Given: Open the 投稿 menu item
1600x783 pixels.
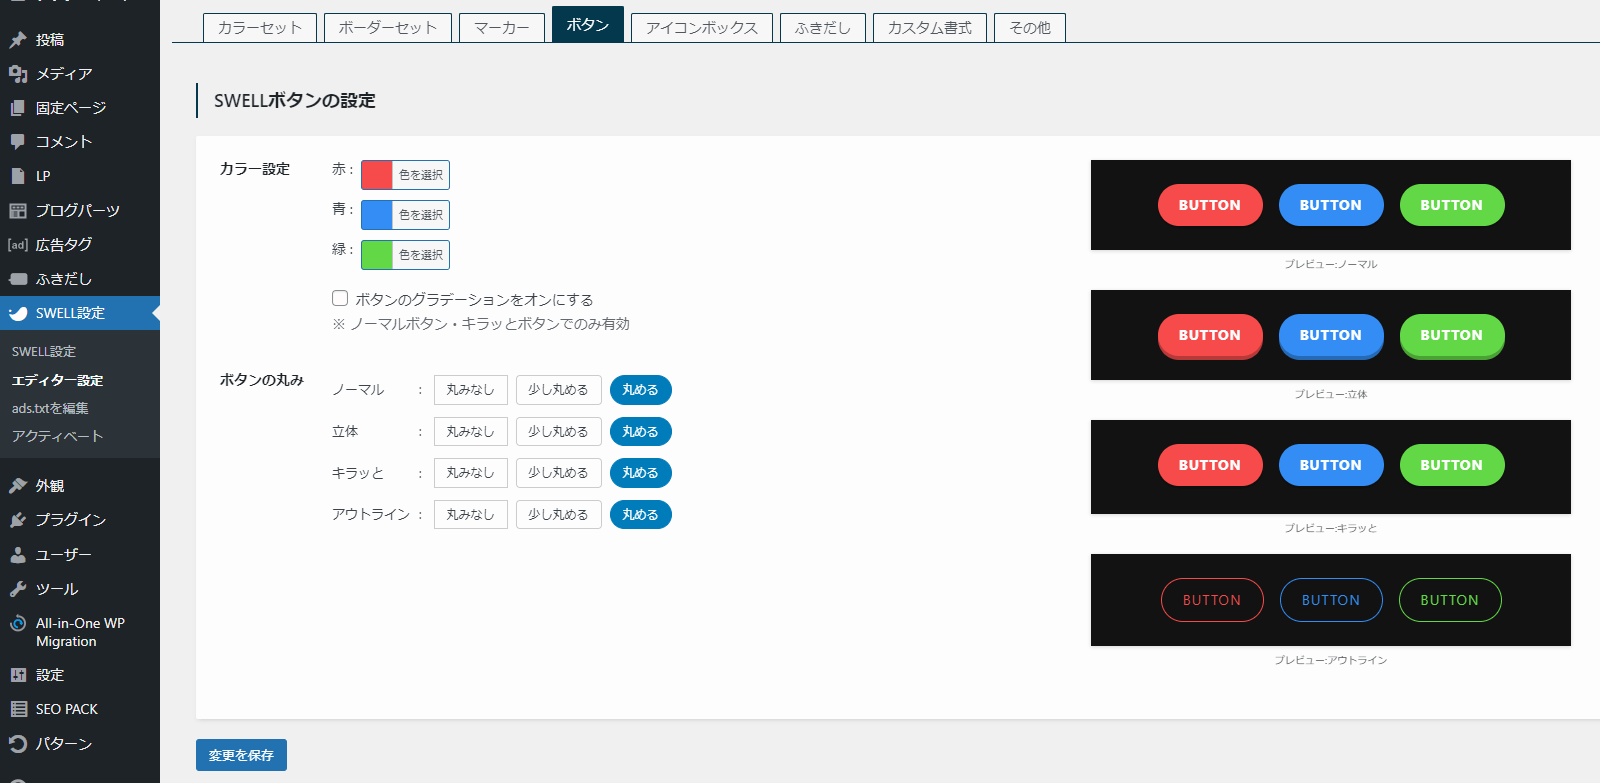Looking at the screenshot, I should coord(80,40).
